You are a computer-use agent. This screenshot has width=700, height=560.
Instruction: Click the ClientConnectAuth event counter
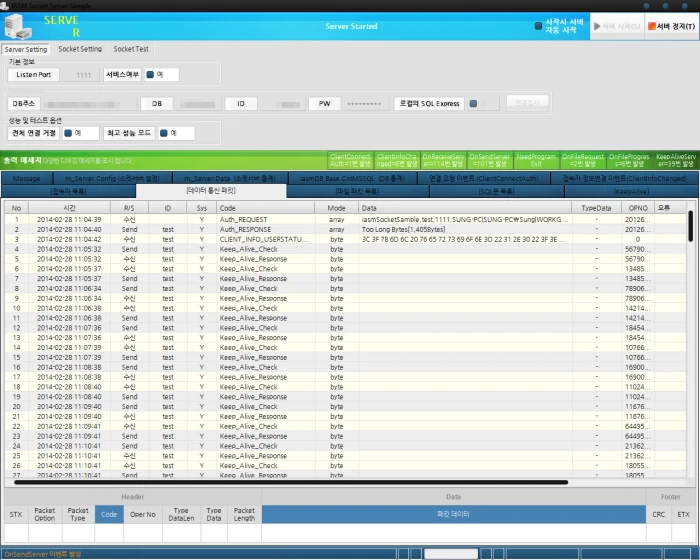click(350, 160)
